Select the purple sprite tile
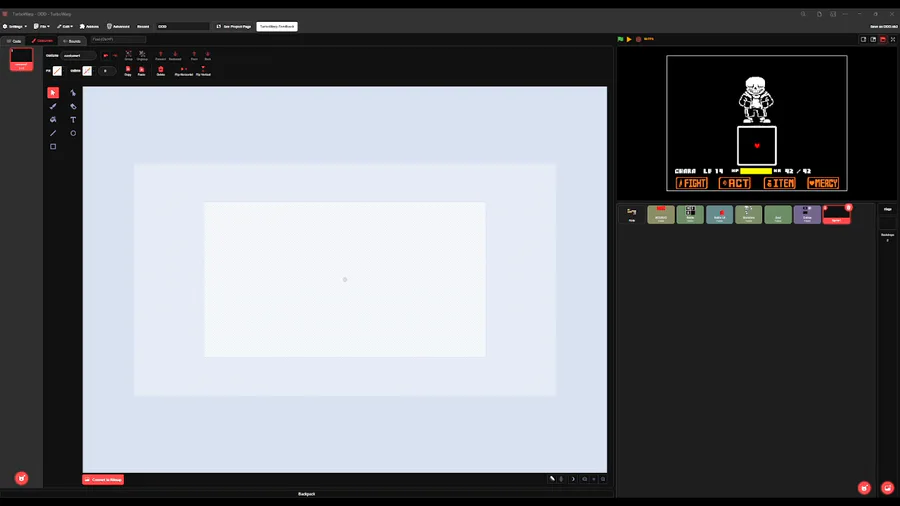Viewport: 900px width, 506px height. (807, 214)
